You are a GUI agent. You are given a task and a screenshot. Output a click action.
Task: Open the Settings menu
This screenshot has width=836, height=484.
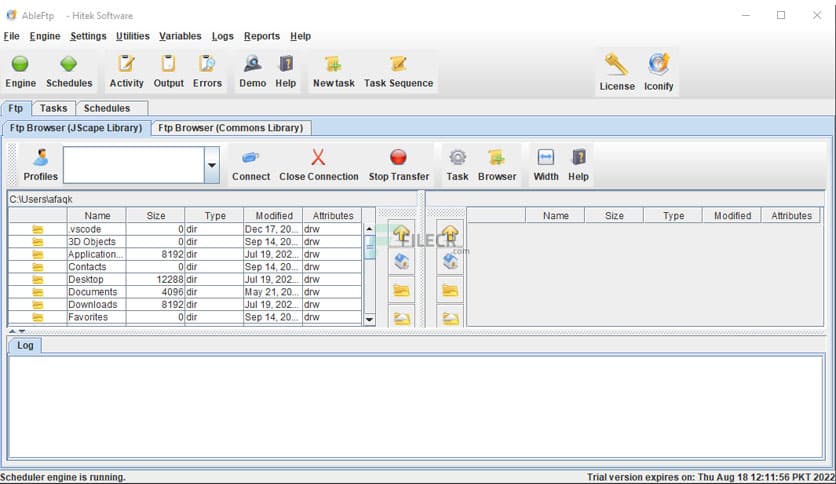pyautogui.click(x=88, y=36)
